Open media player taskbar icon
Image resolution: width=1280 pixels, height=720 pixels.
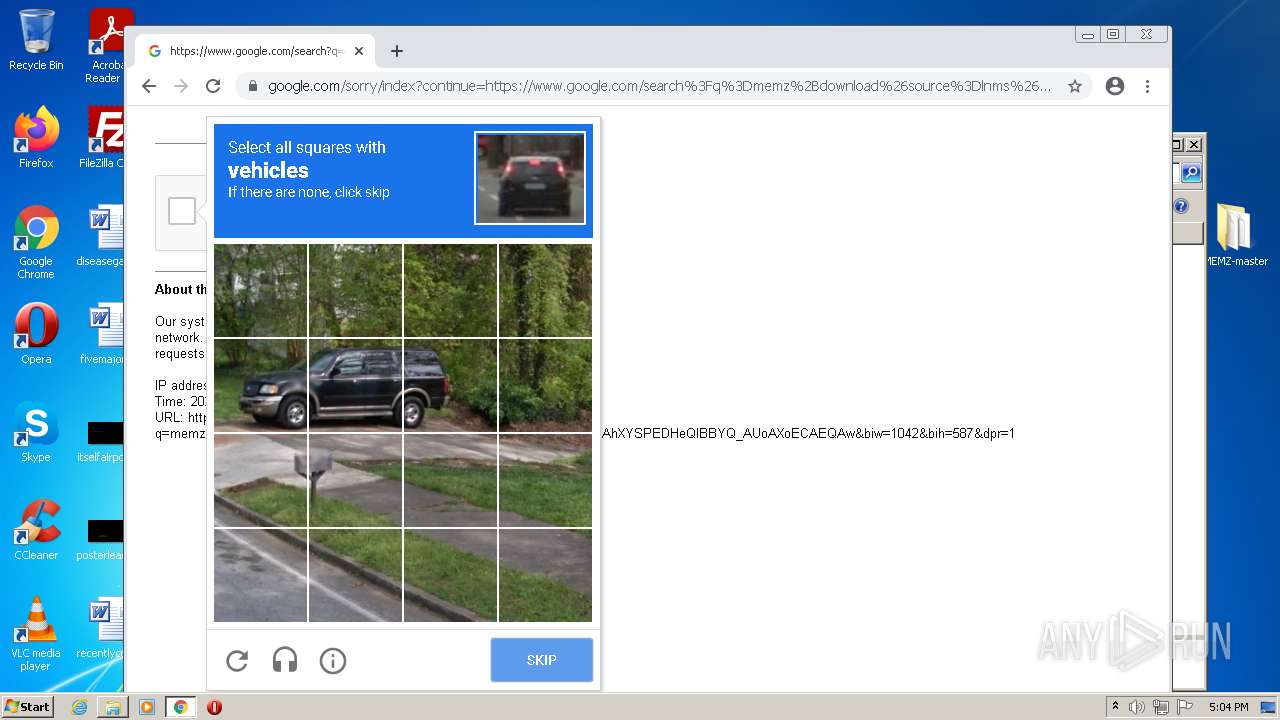pyautogui.click(x=146, y=707)
